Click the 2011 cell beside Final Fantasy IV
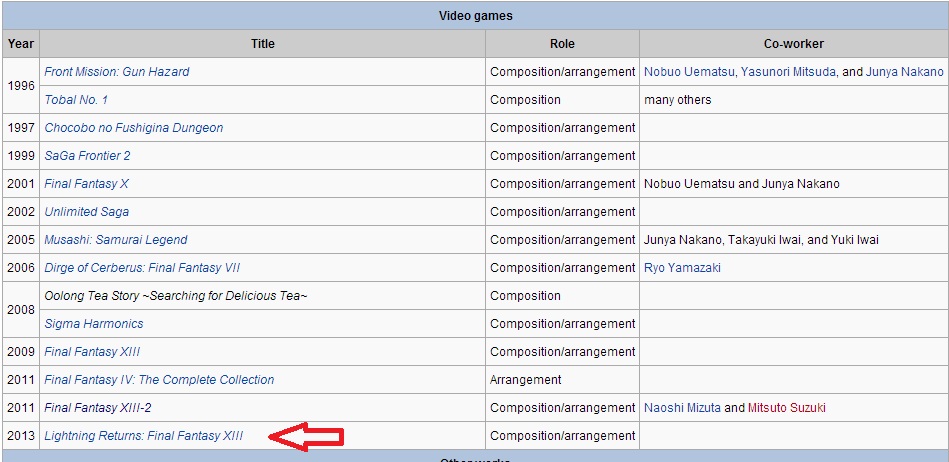Viewport: 949px width, 462px height. (21, 380)
